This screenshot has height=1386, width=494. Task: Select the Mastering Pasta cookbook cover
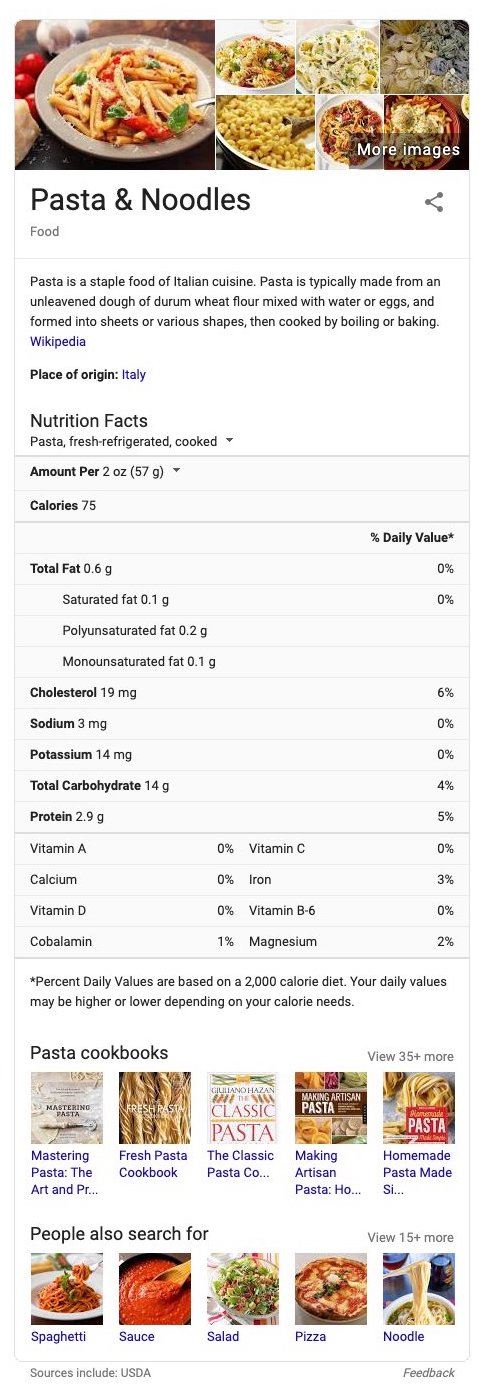click(x=67, y=1108)
